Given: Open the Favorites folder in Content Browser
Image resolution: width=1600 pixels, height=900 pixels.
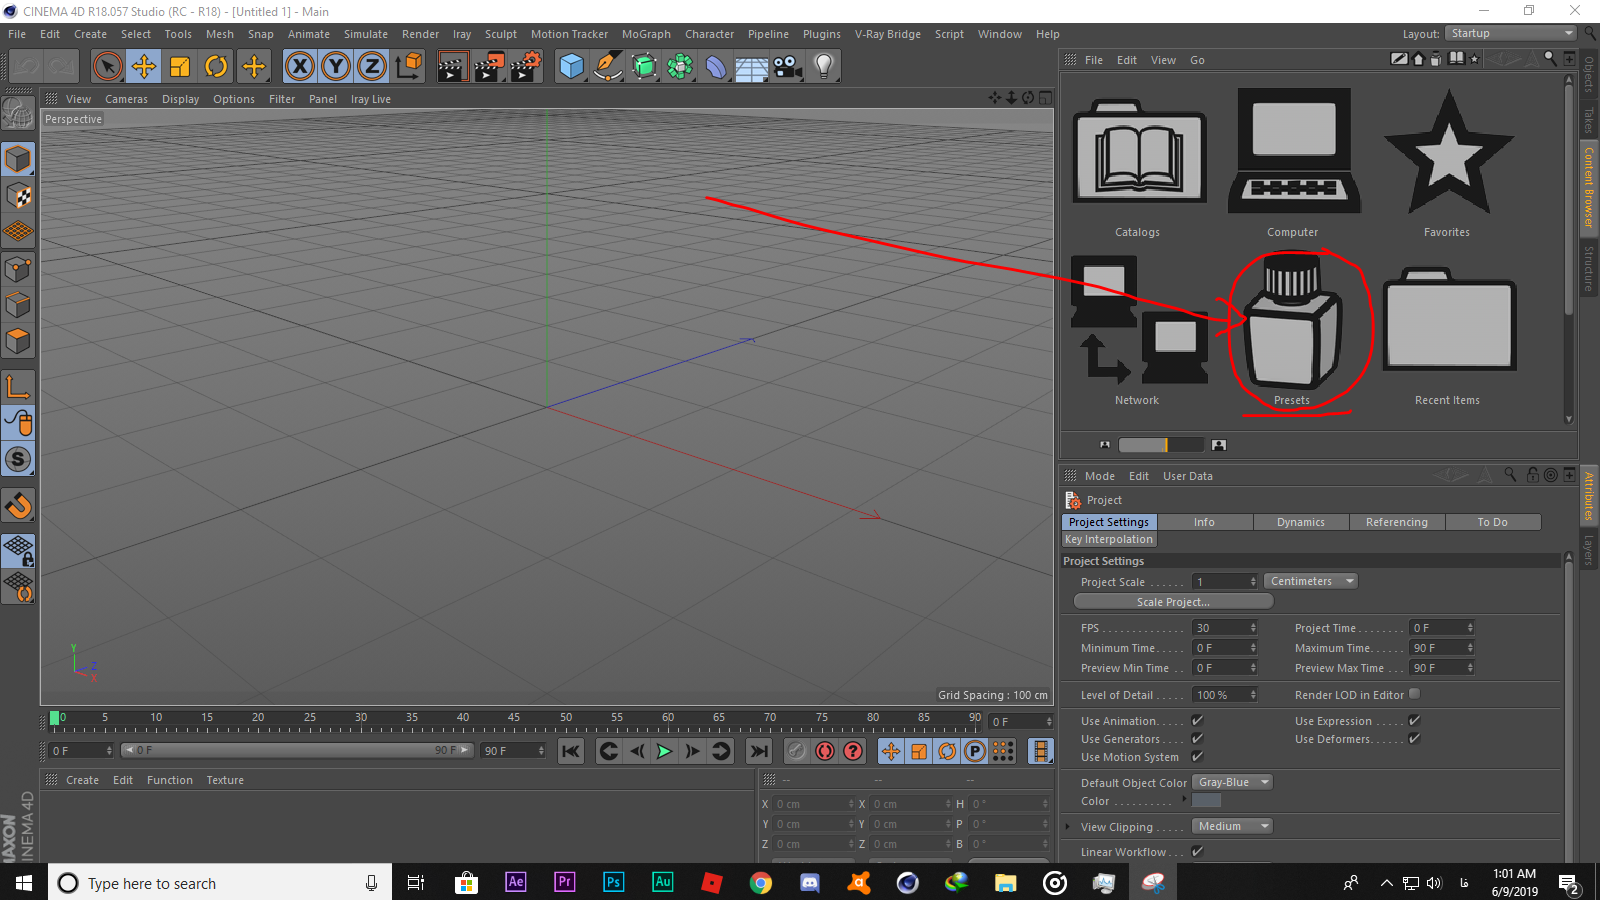Looking at the screenshot, I should click(1447, 164).
